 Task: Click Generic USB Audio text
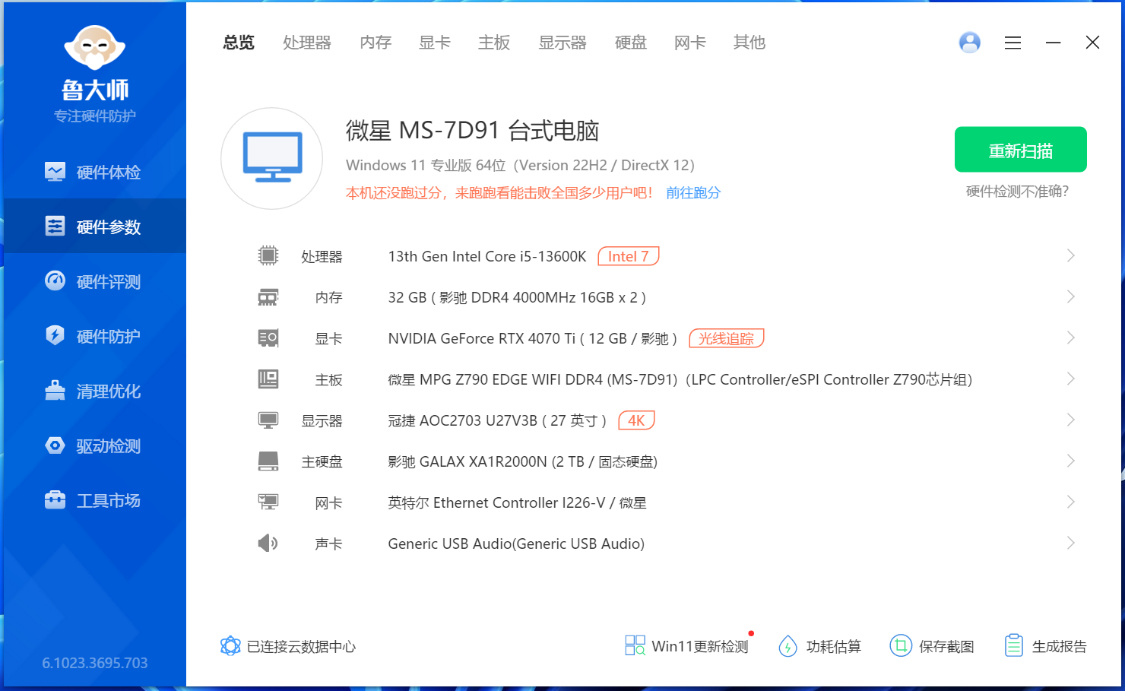[x=516, y=543]
